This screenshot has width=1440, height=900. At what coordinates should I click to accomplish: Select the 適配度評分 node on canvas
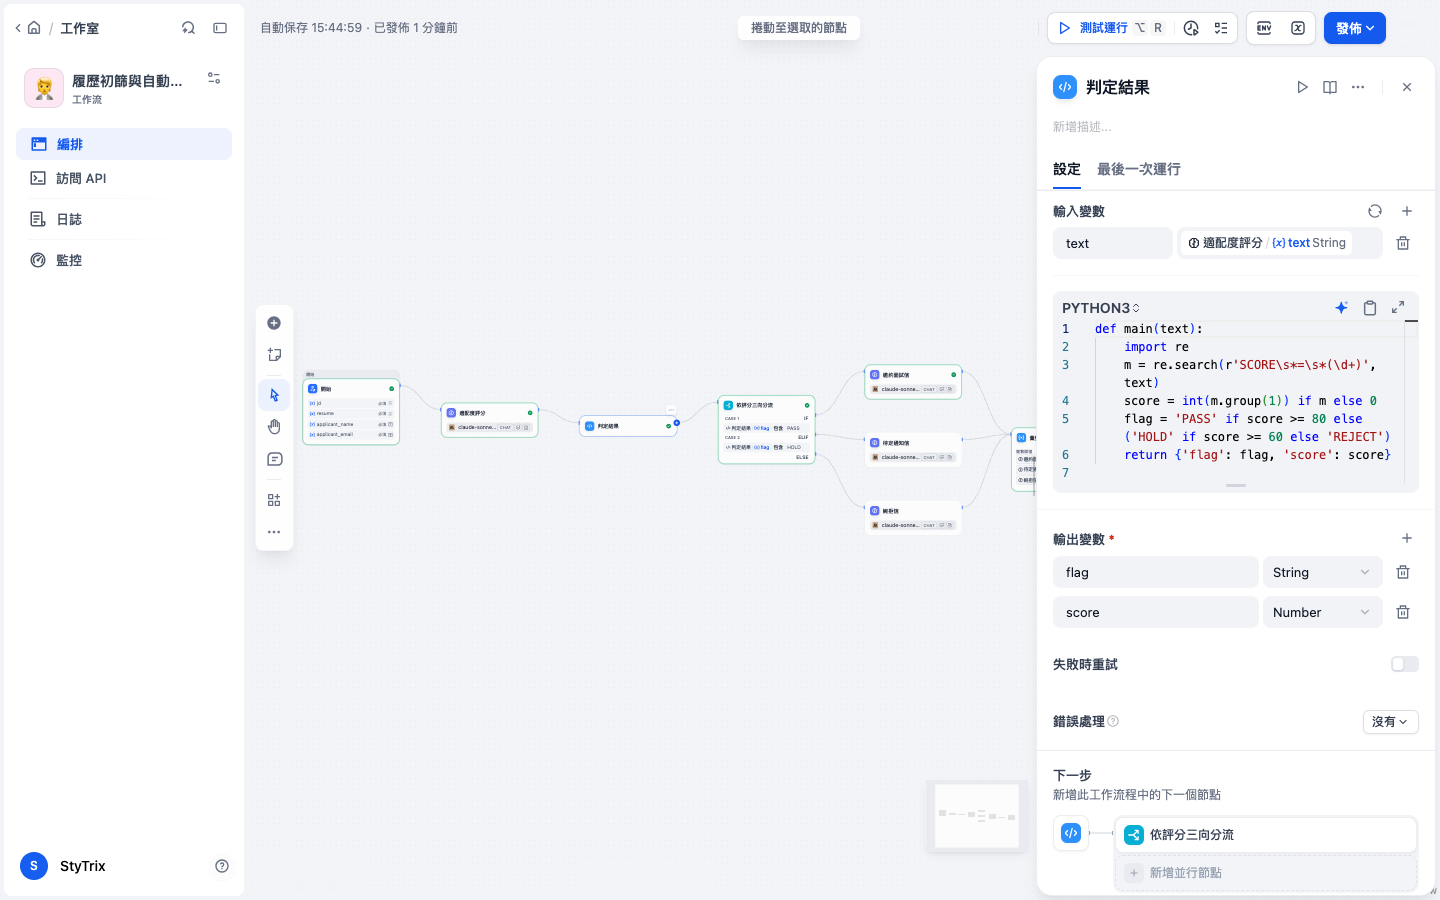click(x=489, y=420)
